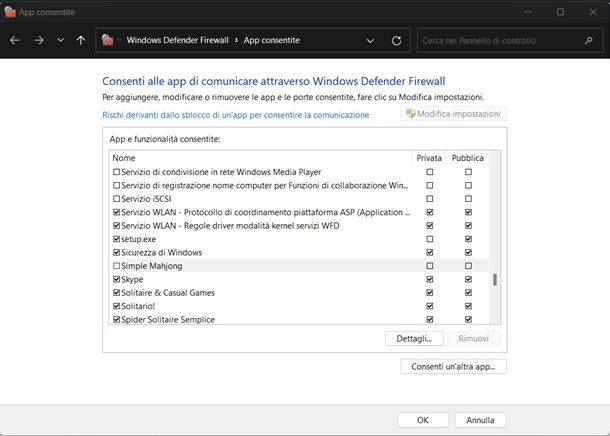610x436 pixels.
Task: Toggle Privata checkbox for Servizio iSCSI
Action: pos(429,198)
